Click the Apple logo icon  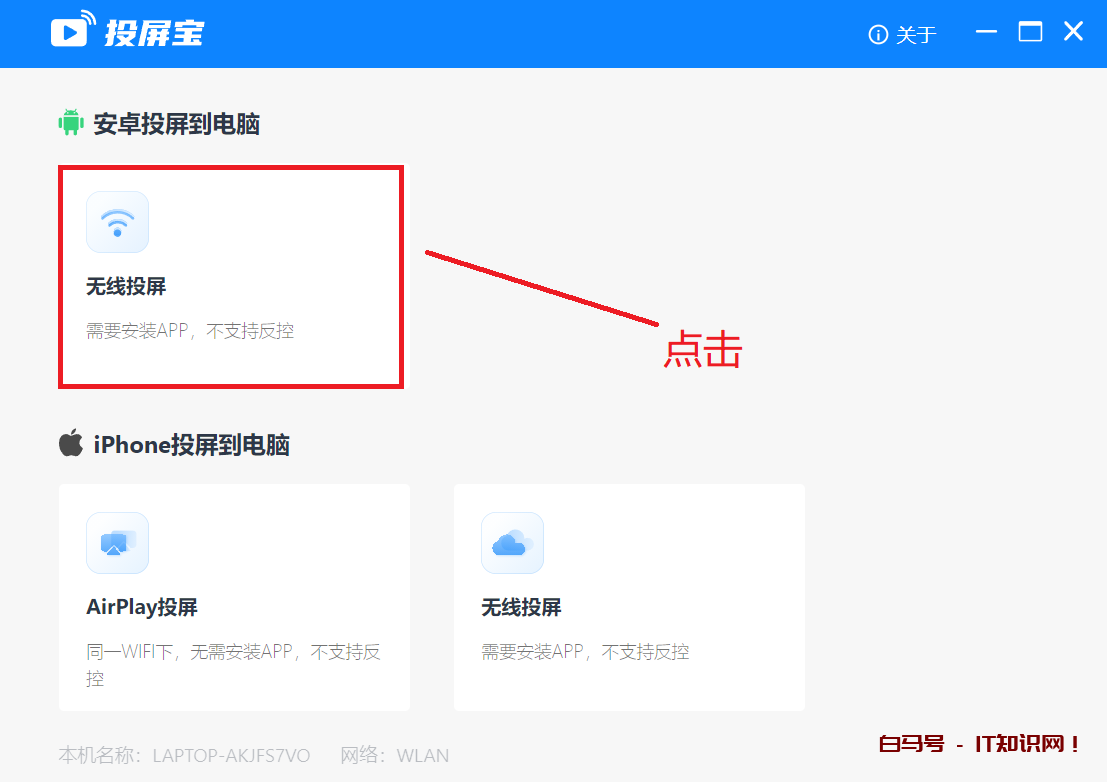70,444
